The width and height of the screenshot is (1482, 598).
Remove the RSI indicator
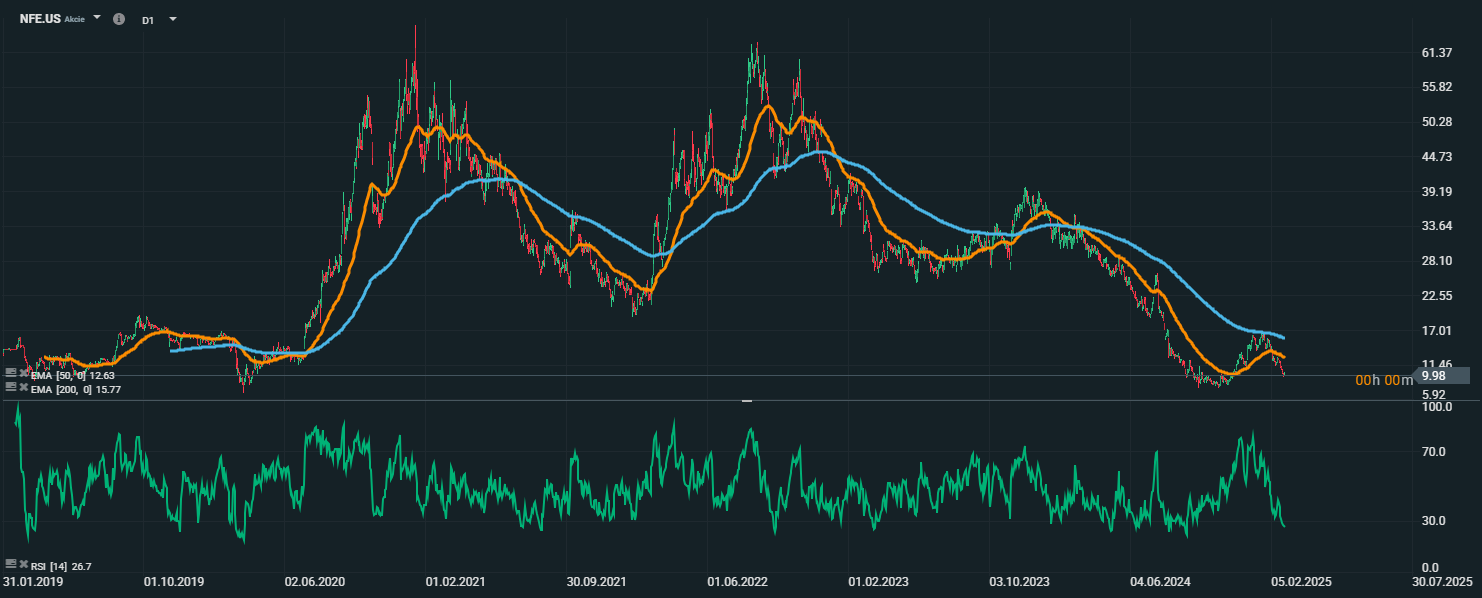[23, 566]
